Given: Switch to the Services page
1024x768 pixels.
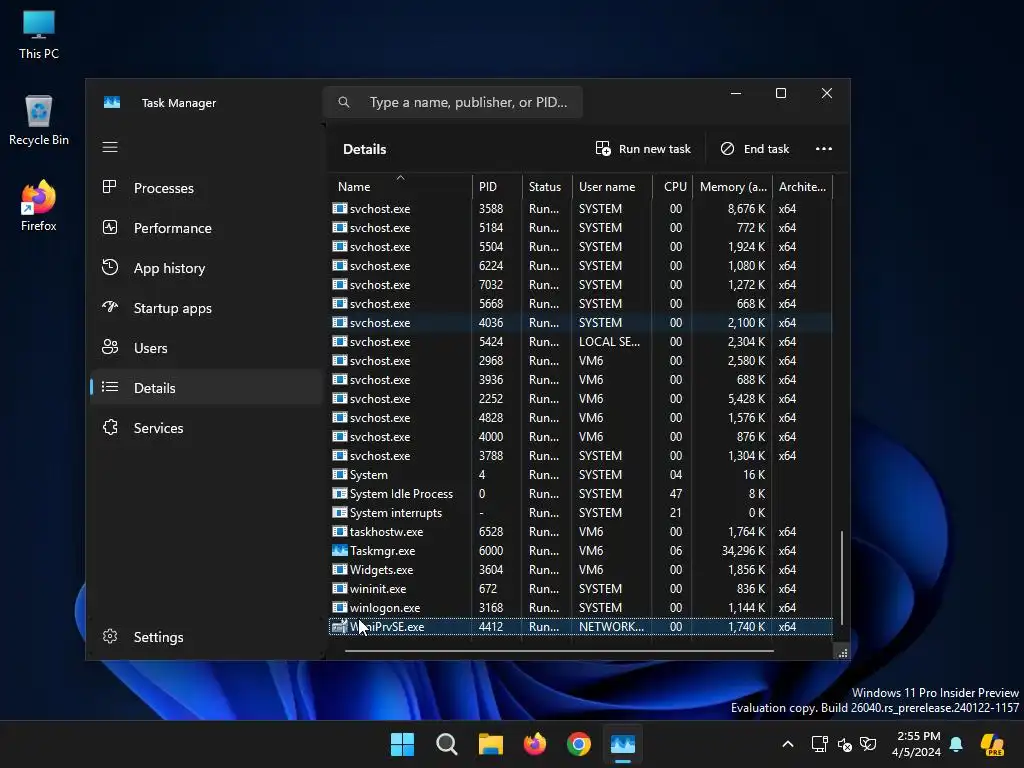Looking at the screenshot, I should click(x=206, y=428).
